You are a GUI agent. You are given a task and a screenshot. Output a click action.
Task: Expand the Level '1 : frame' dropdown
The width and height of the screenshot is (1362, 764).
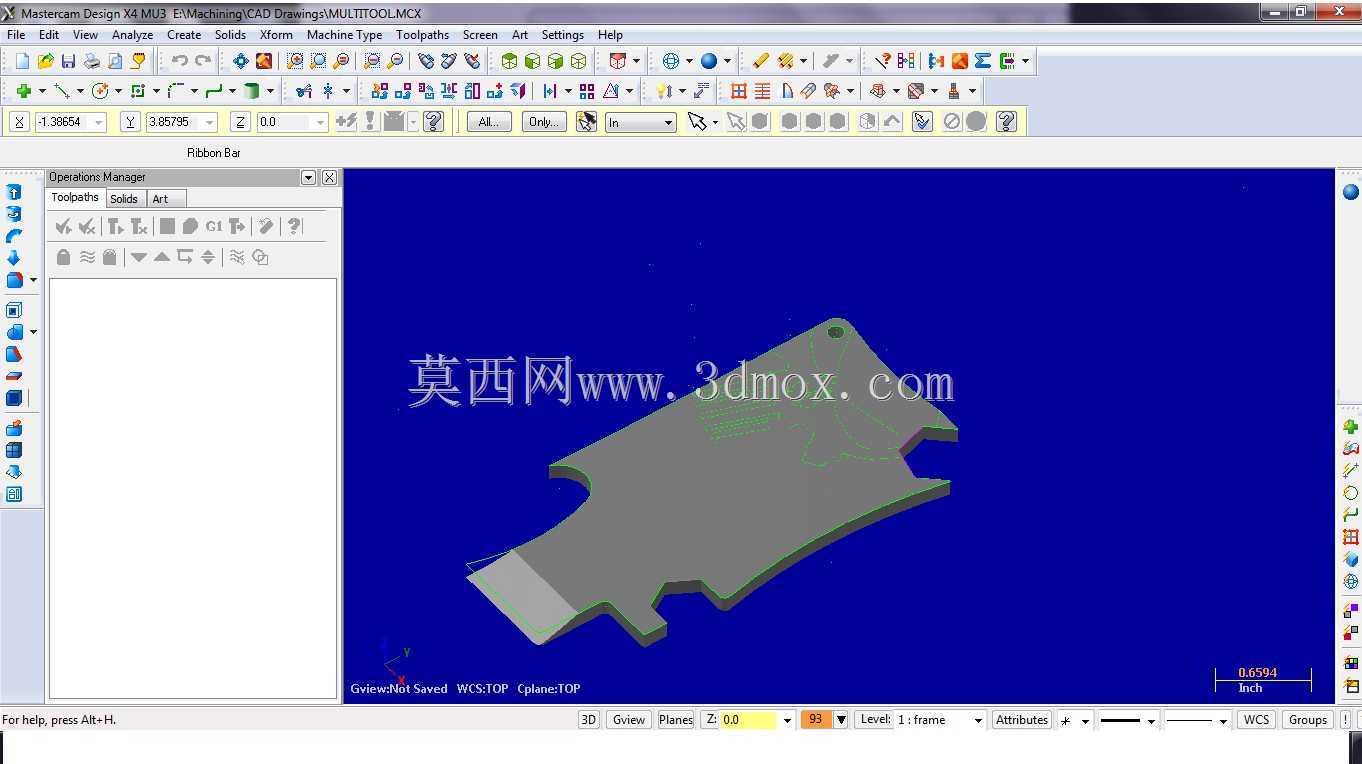[x=978, y=720]
